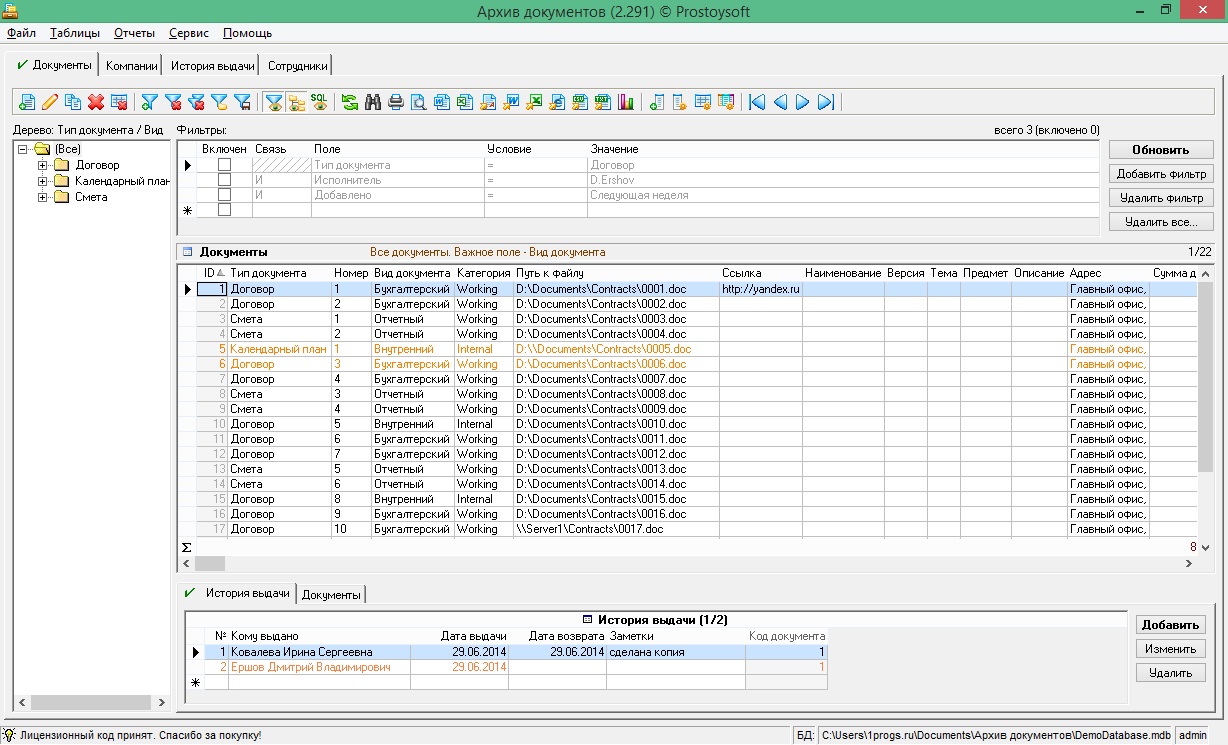This screenshot has width=1228, height=745.
Task: Click the green refresh arrows icon
Action: click(x=349, y=101)
